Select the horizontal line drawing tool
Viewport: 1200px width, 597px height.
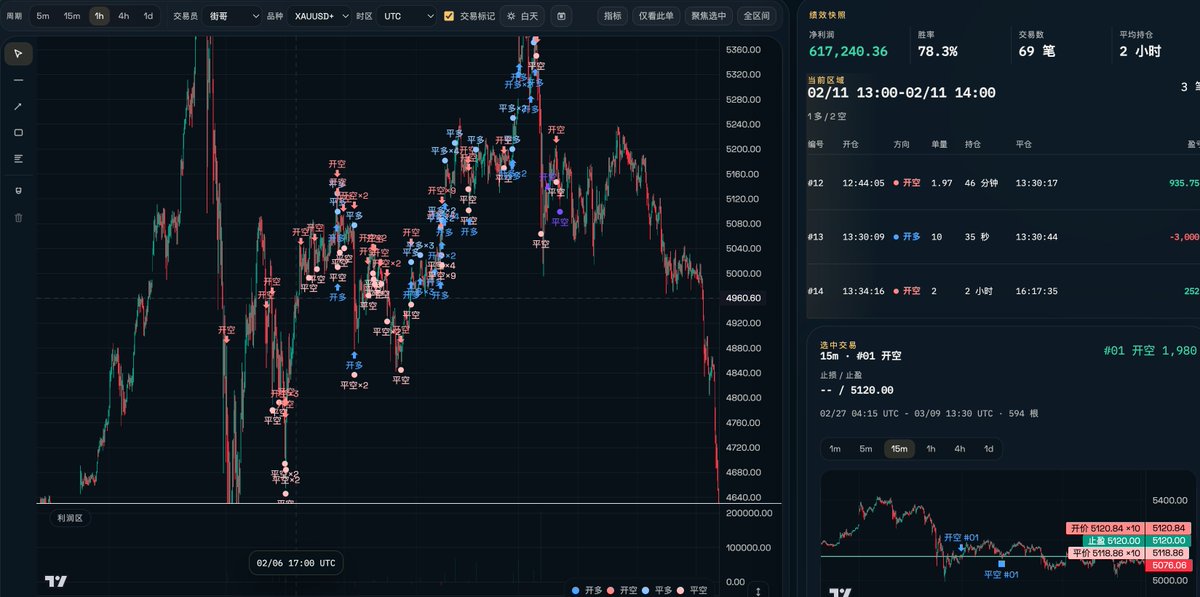tap(18, 80)
